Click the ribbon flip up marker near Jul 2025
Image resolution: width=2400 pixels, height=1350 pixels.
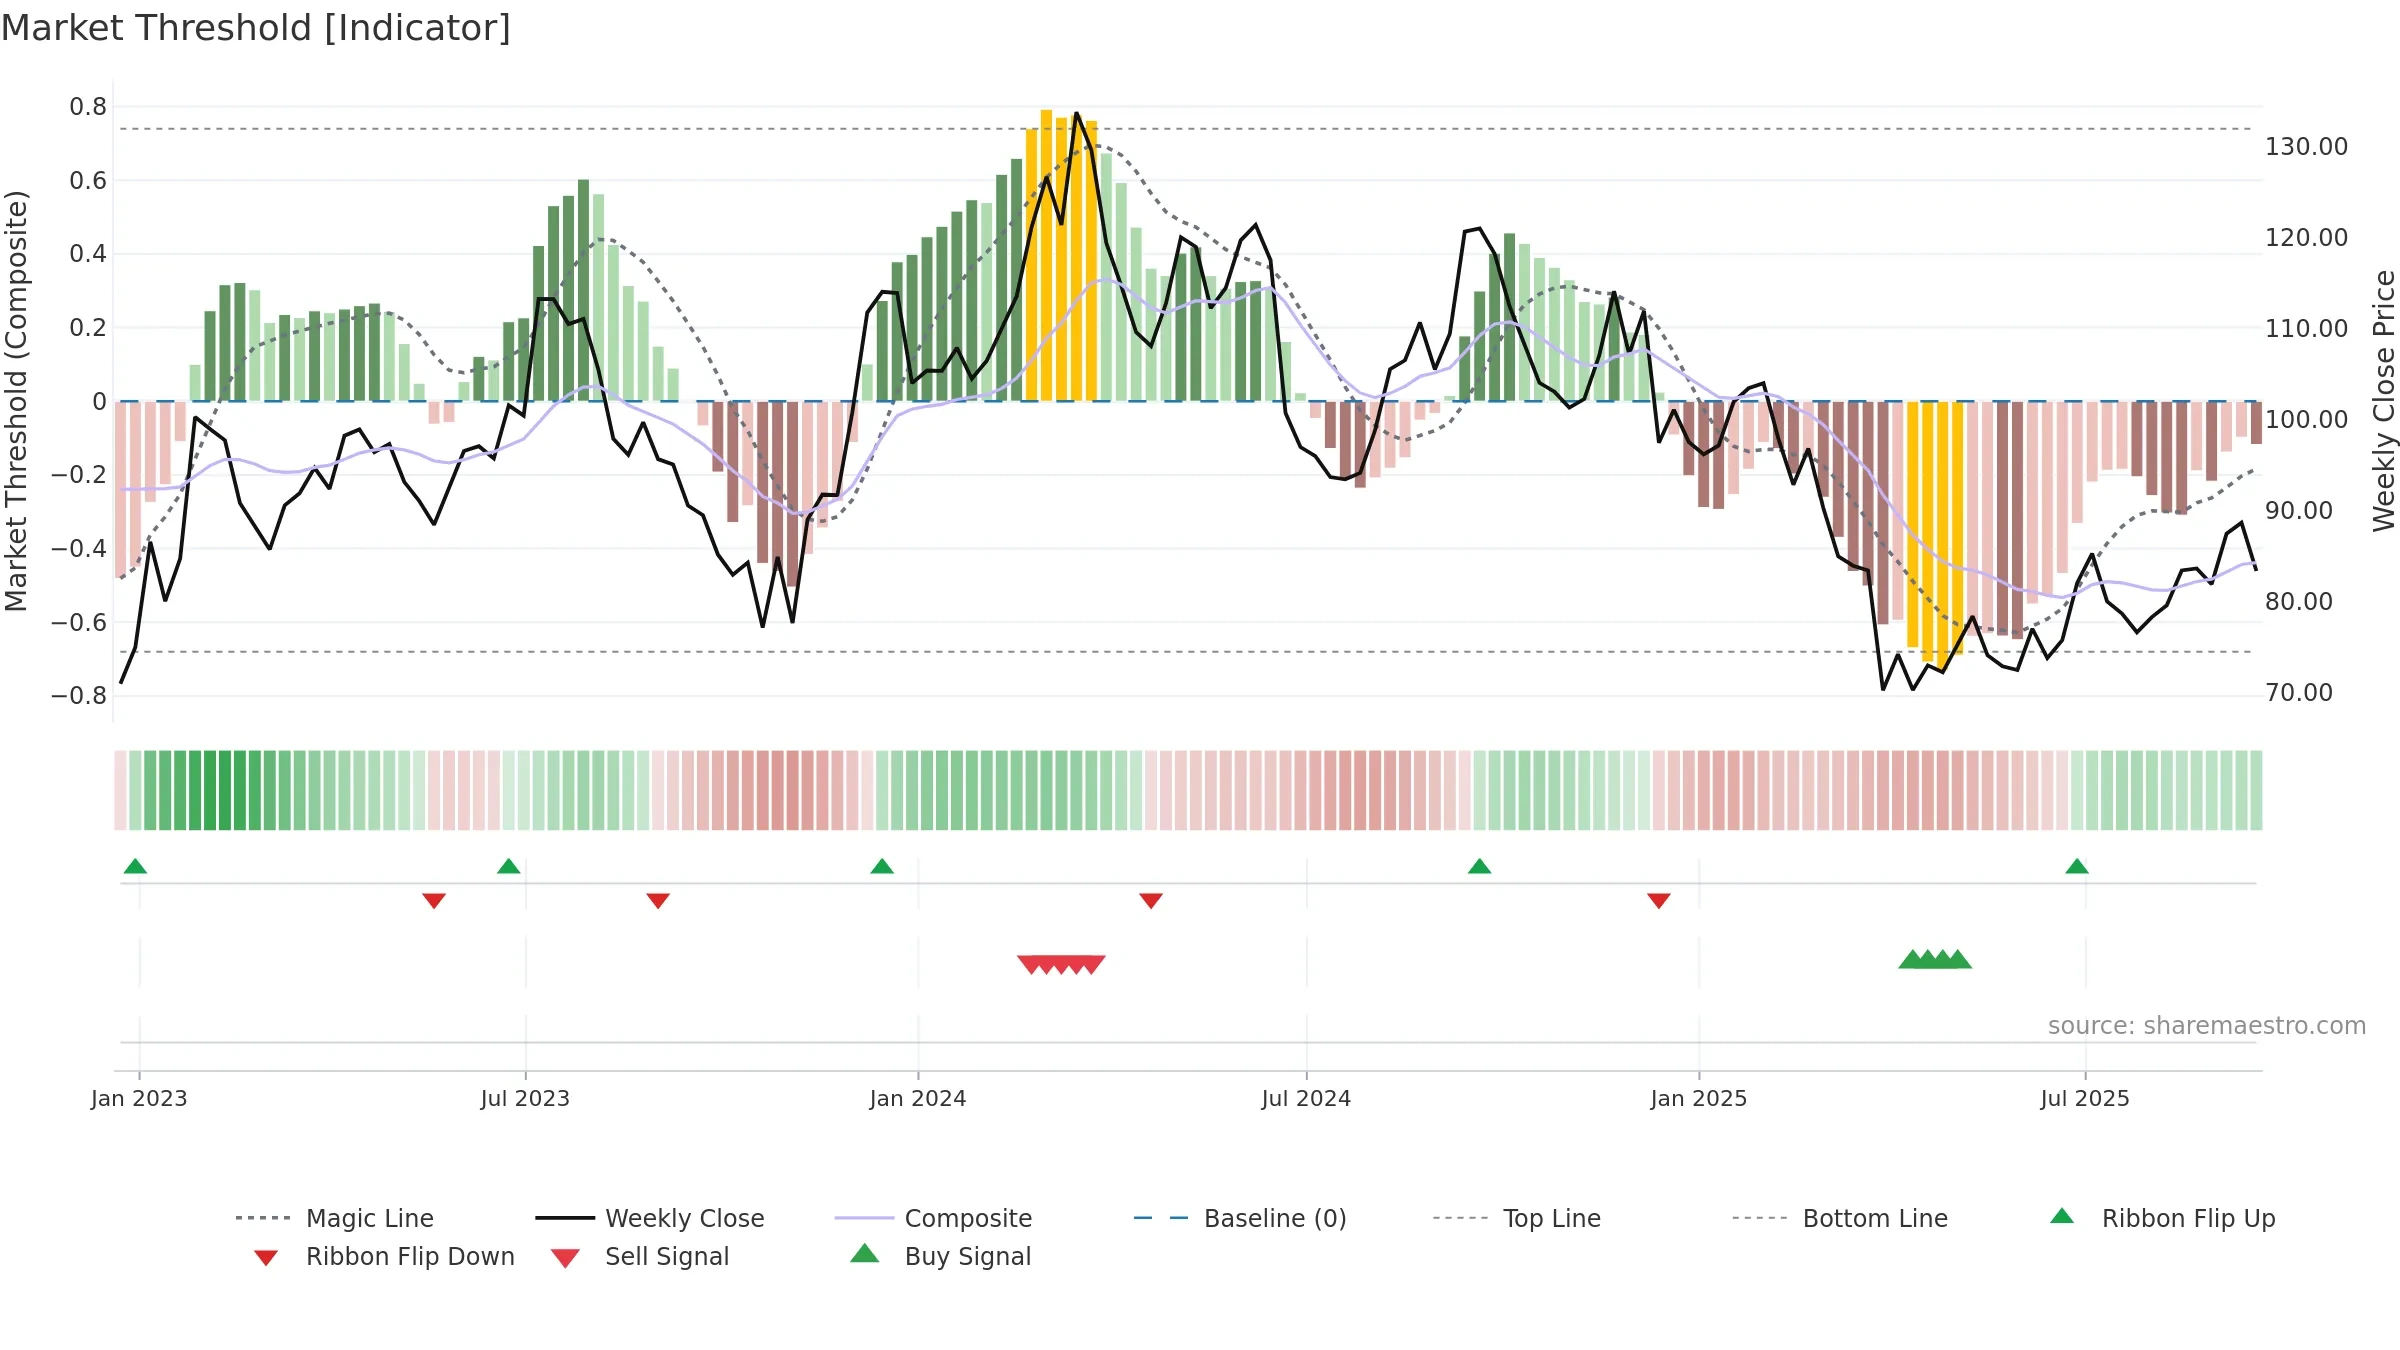click(2077, 866)
